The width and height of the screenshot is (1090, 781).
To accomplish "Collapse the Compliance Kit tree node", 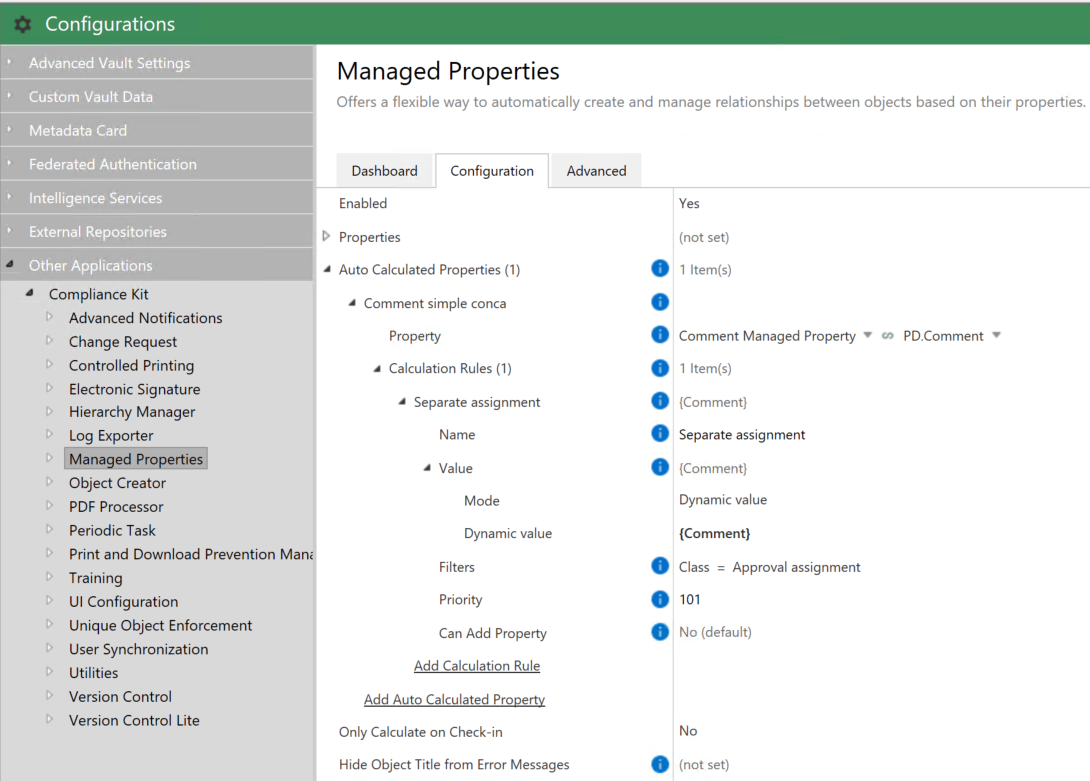I will pyautogui.click(x=30, y=293).
